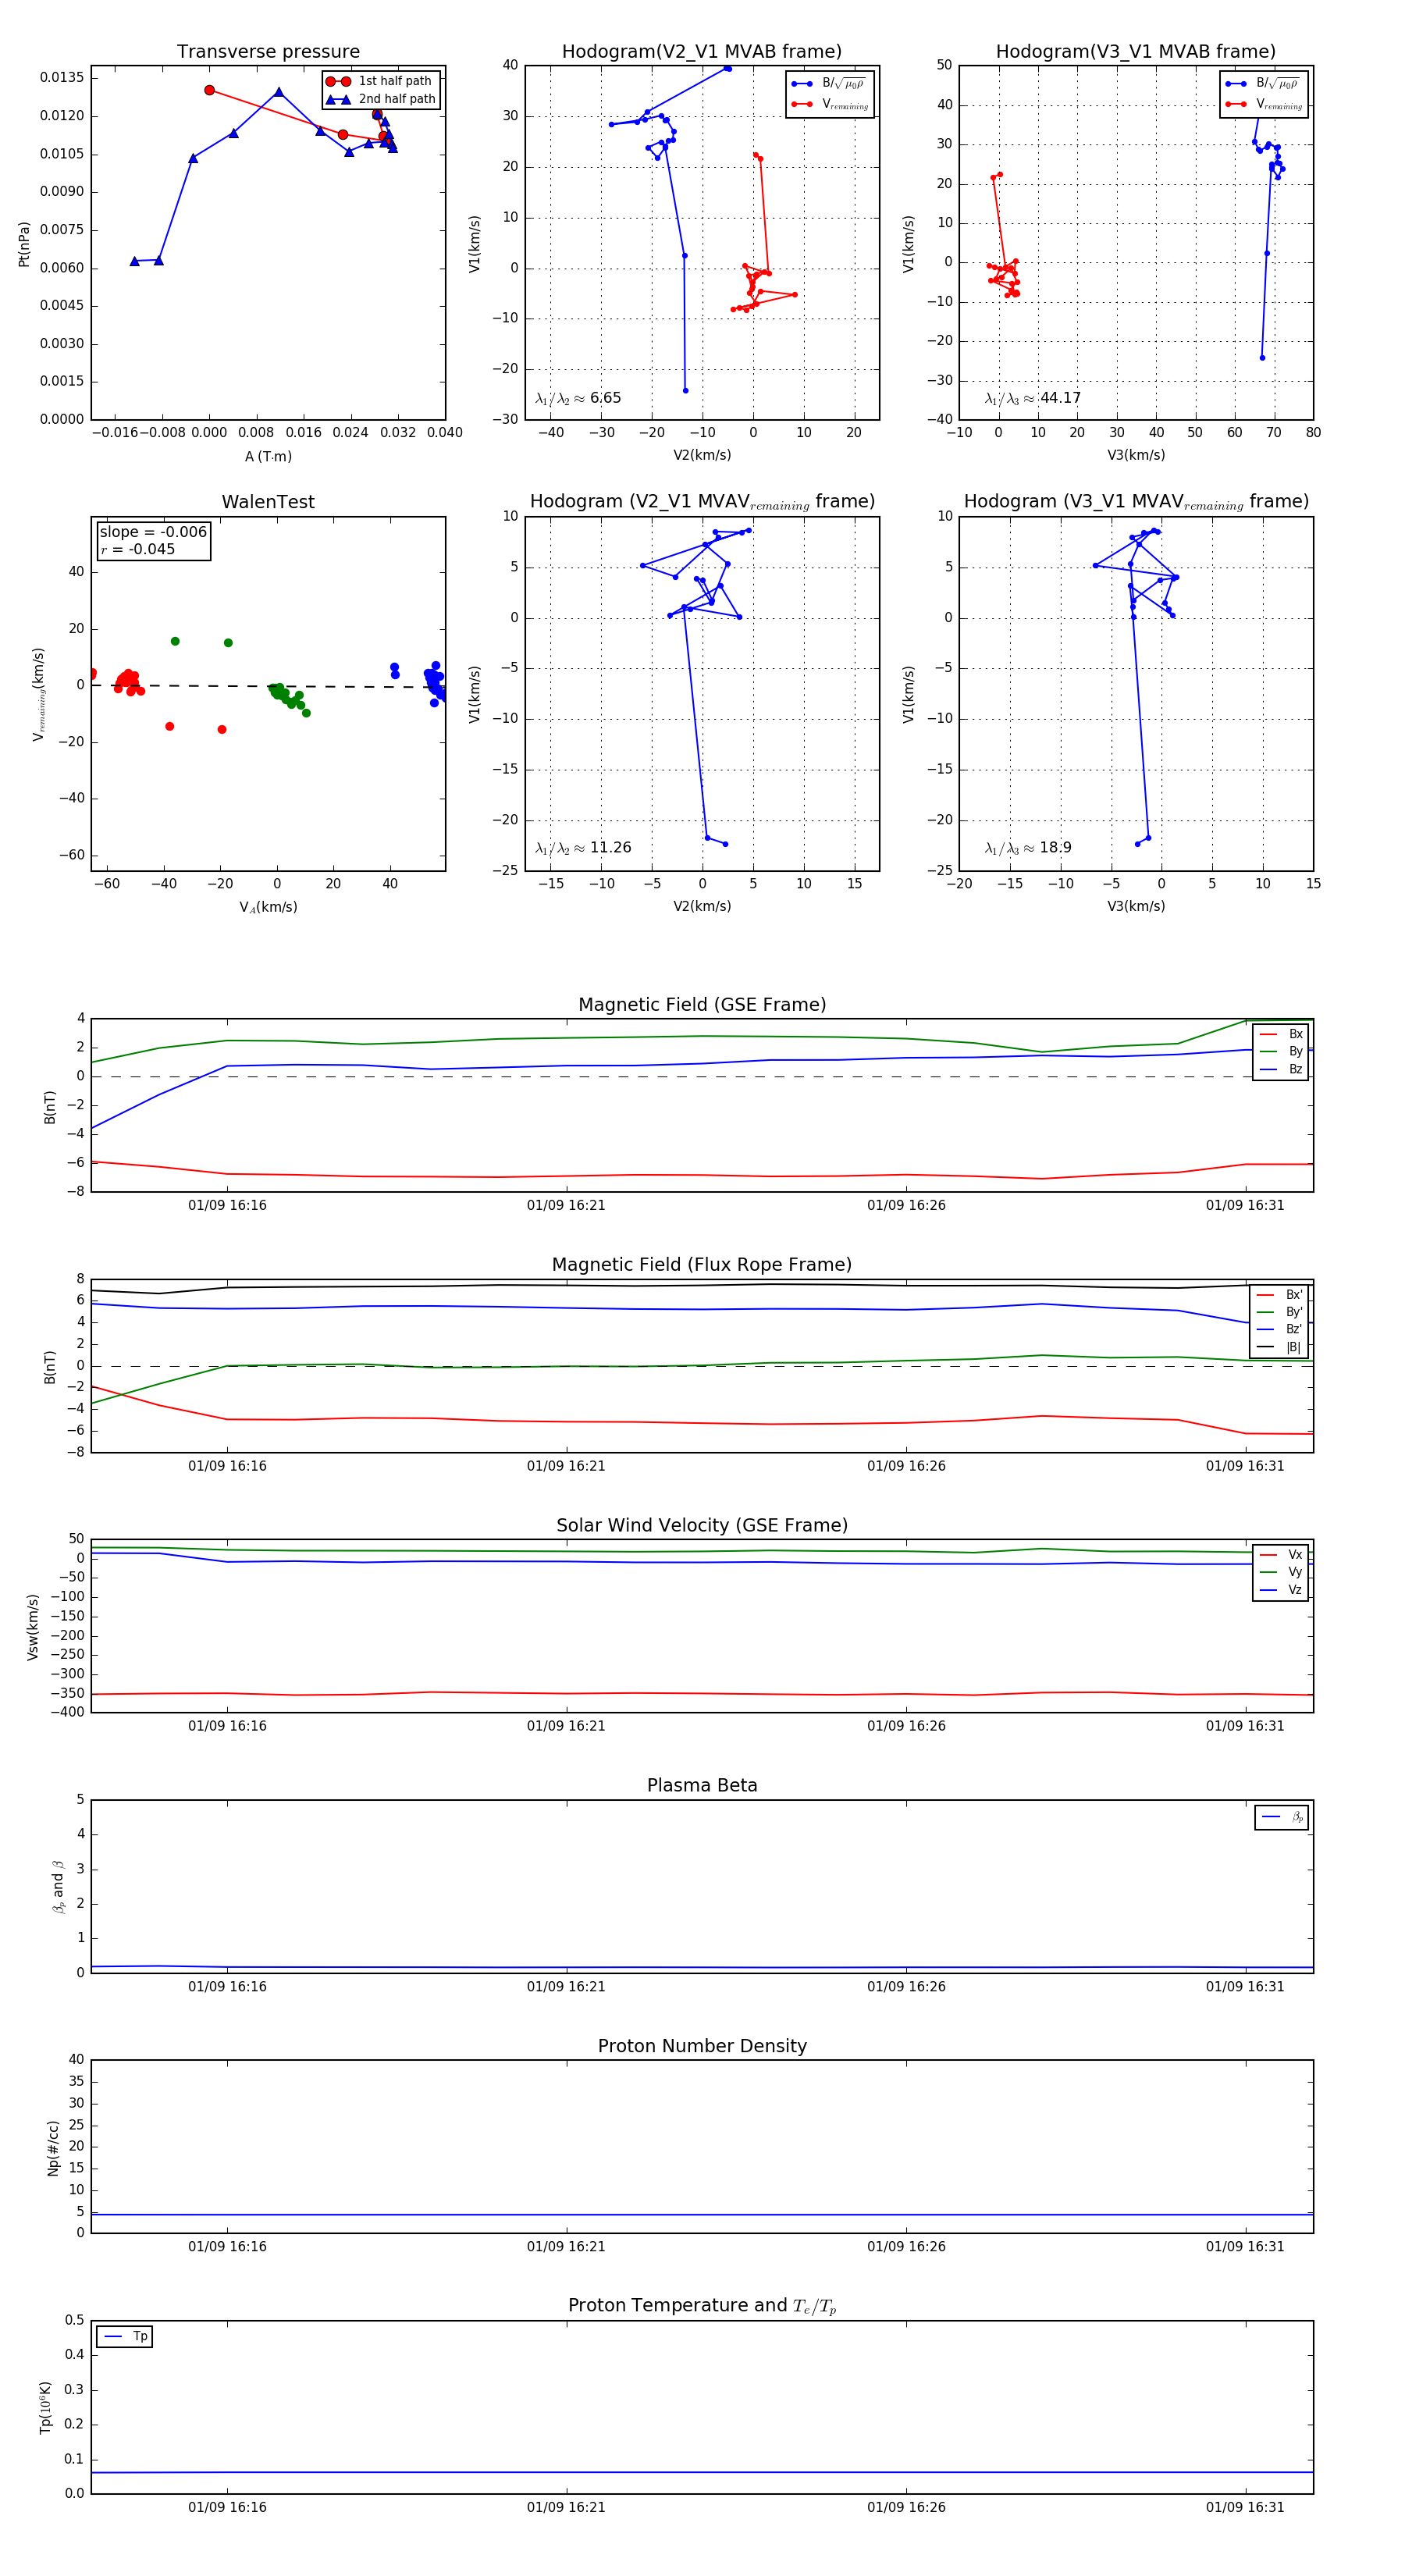Click the λ1/λ3 ≈ 44.17 annotation
Screen dimensions: 1405x2576
pyautogui.click(x=1032, y=398)
